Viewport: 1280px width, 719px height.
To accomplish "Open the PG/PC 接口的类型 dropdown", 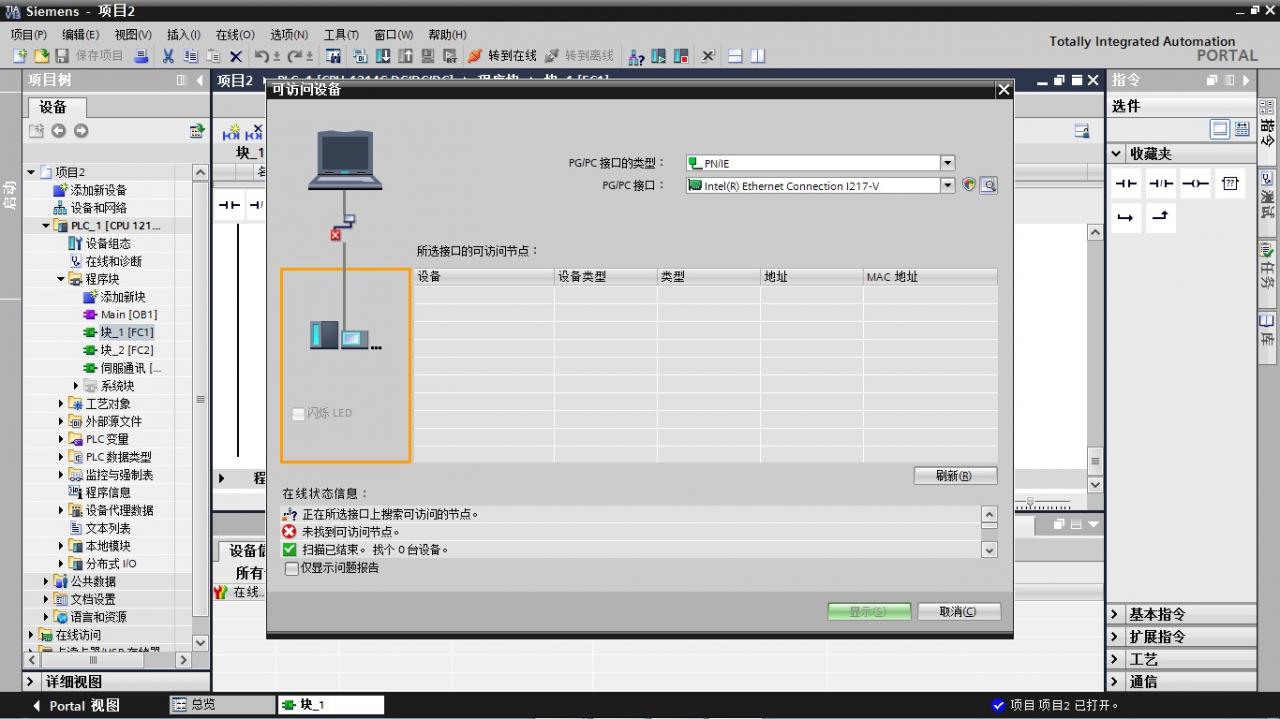I will click(x=946, y=162).
